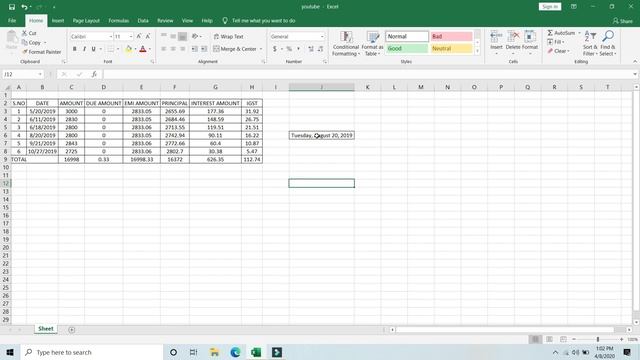Apply the Bad cell style
640x360 pixels.
pos(451,36)
